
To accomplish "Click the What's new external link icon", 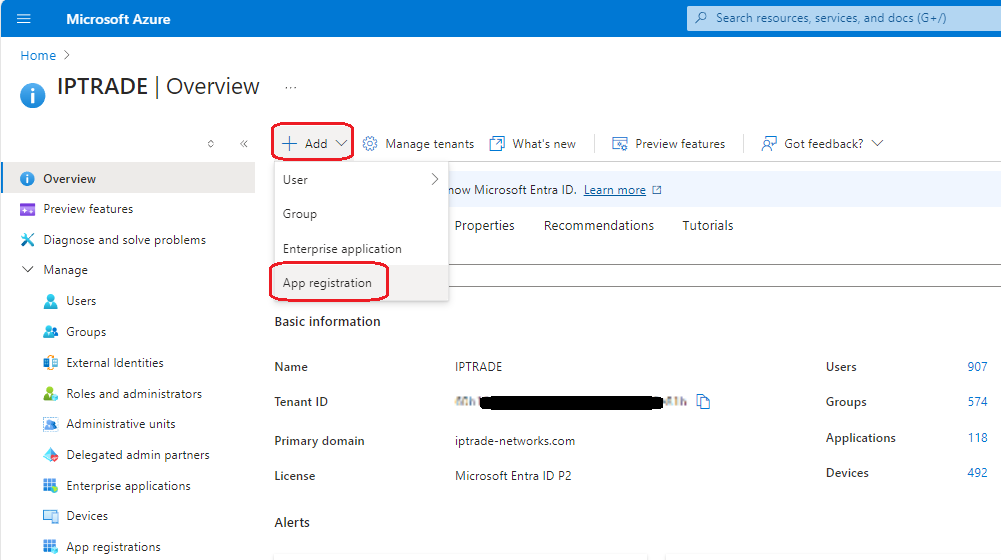I will point(497,144).
